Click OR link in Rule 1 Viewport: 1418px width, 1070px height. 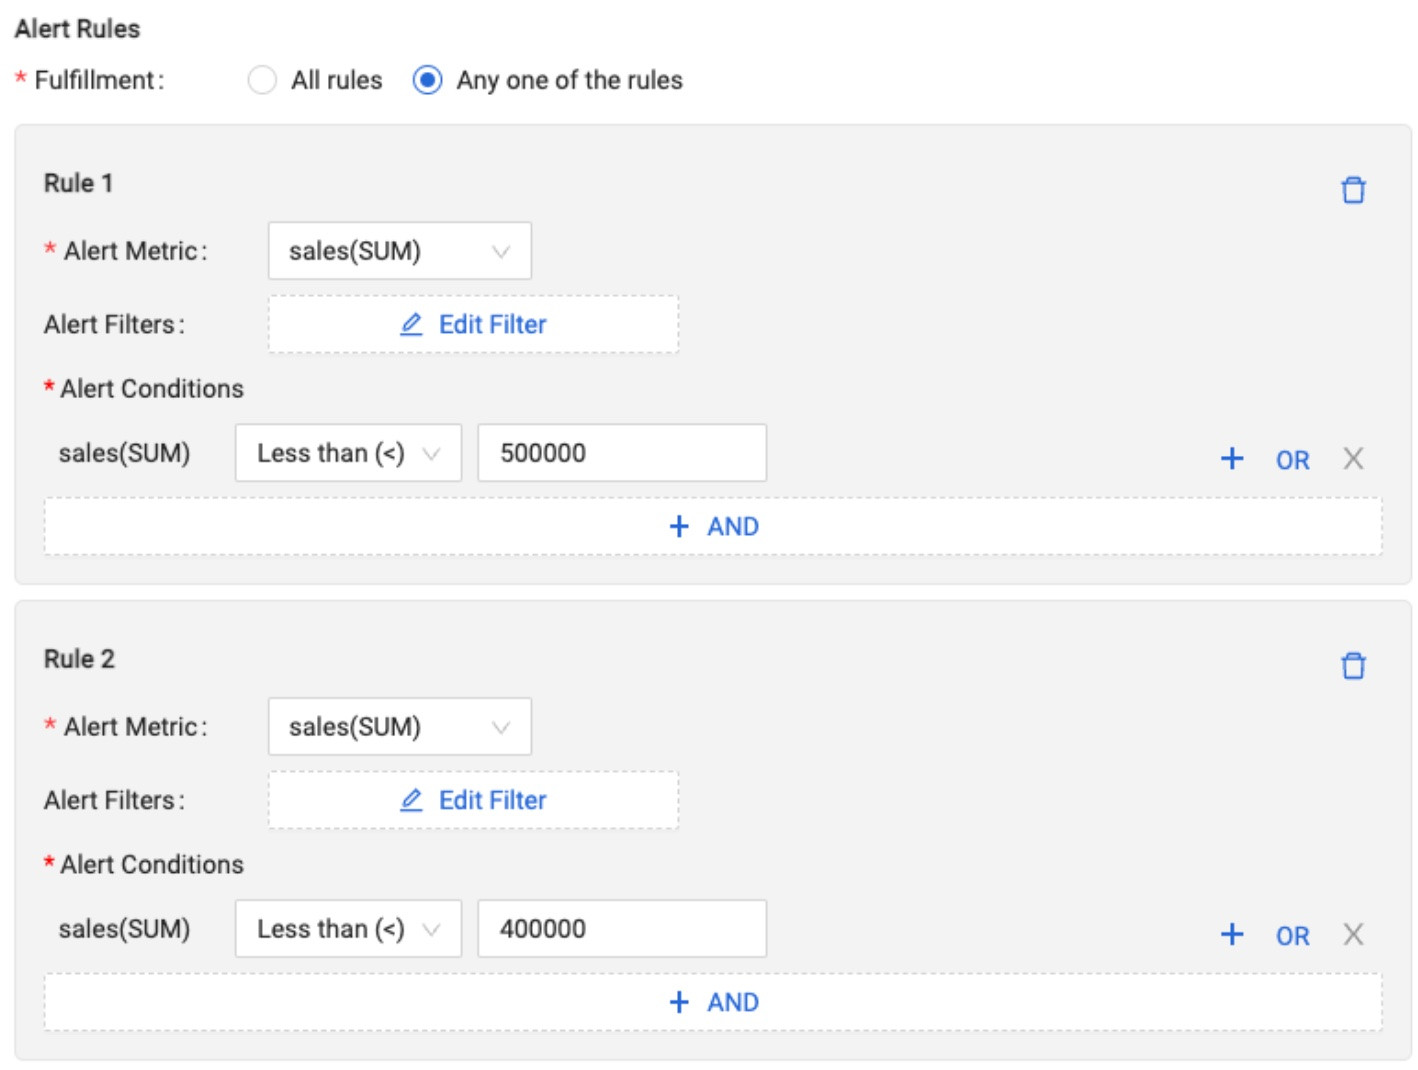click(1292, 460)
